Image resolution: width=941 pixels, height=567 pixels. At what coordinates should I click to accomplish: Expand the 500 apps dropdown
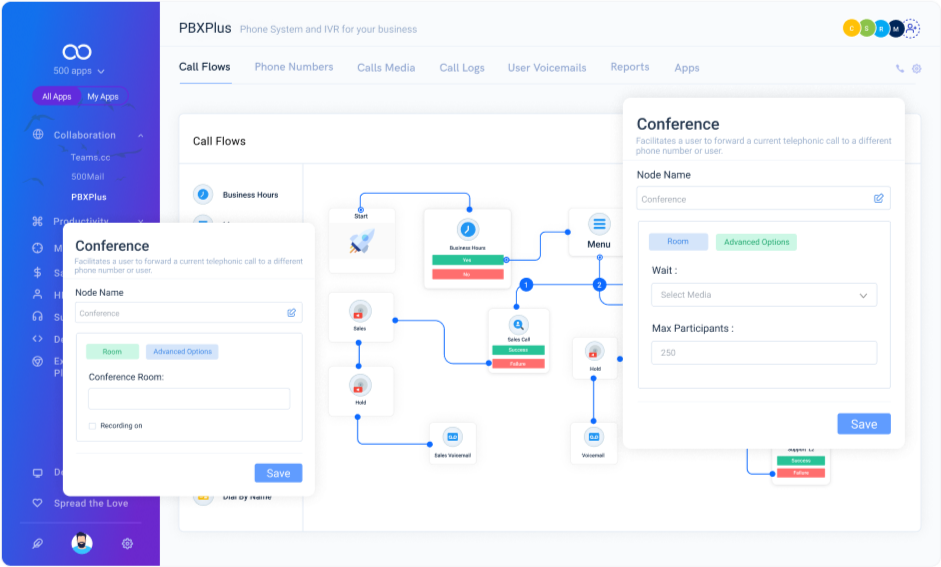79,71
